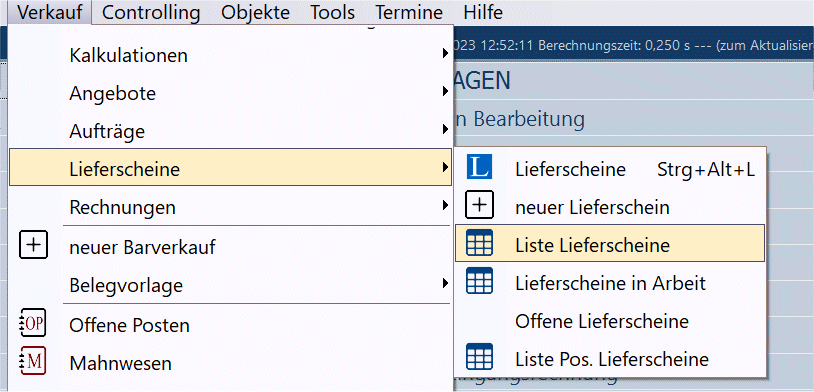
Task: Expand the Angebote submenu arrow
Action: 445,92
